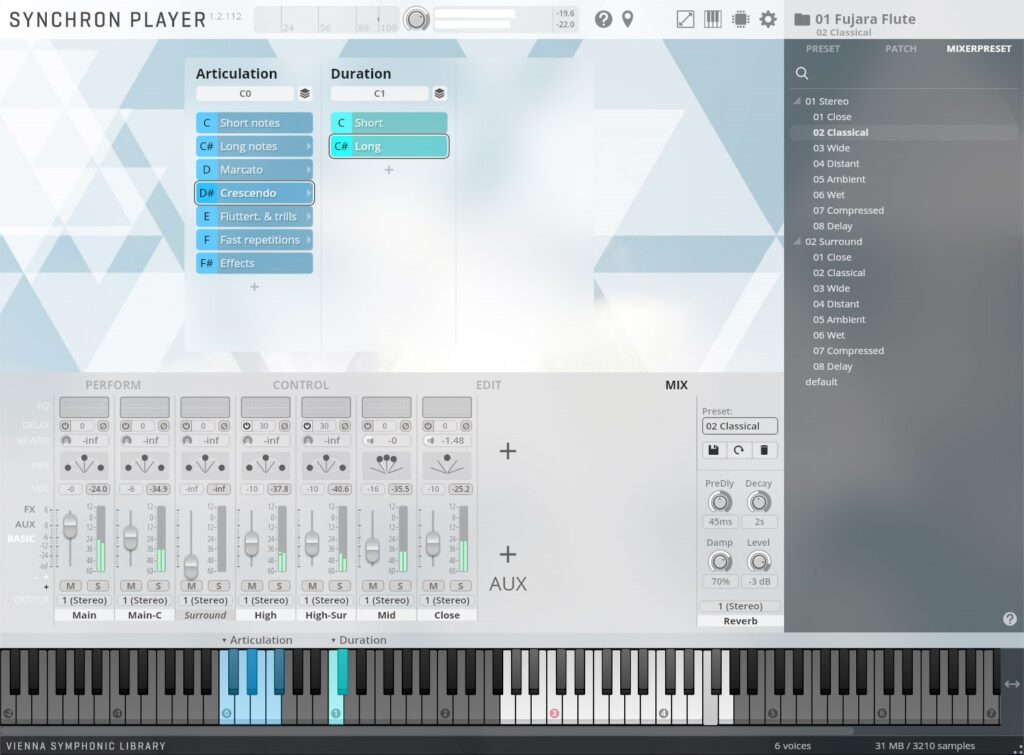
Task: Open the Main channel output dropdown
Action: pos(84,600)
